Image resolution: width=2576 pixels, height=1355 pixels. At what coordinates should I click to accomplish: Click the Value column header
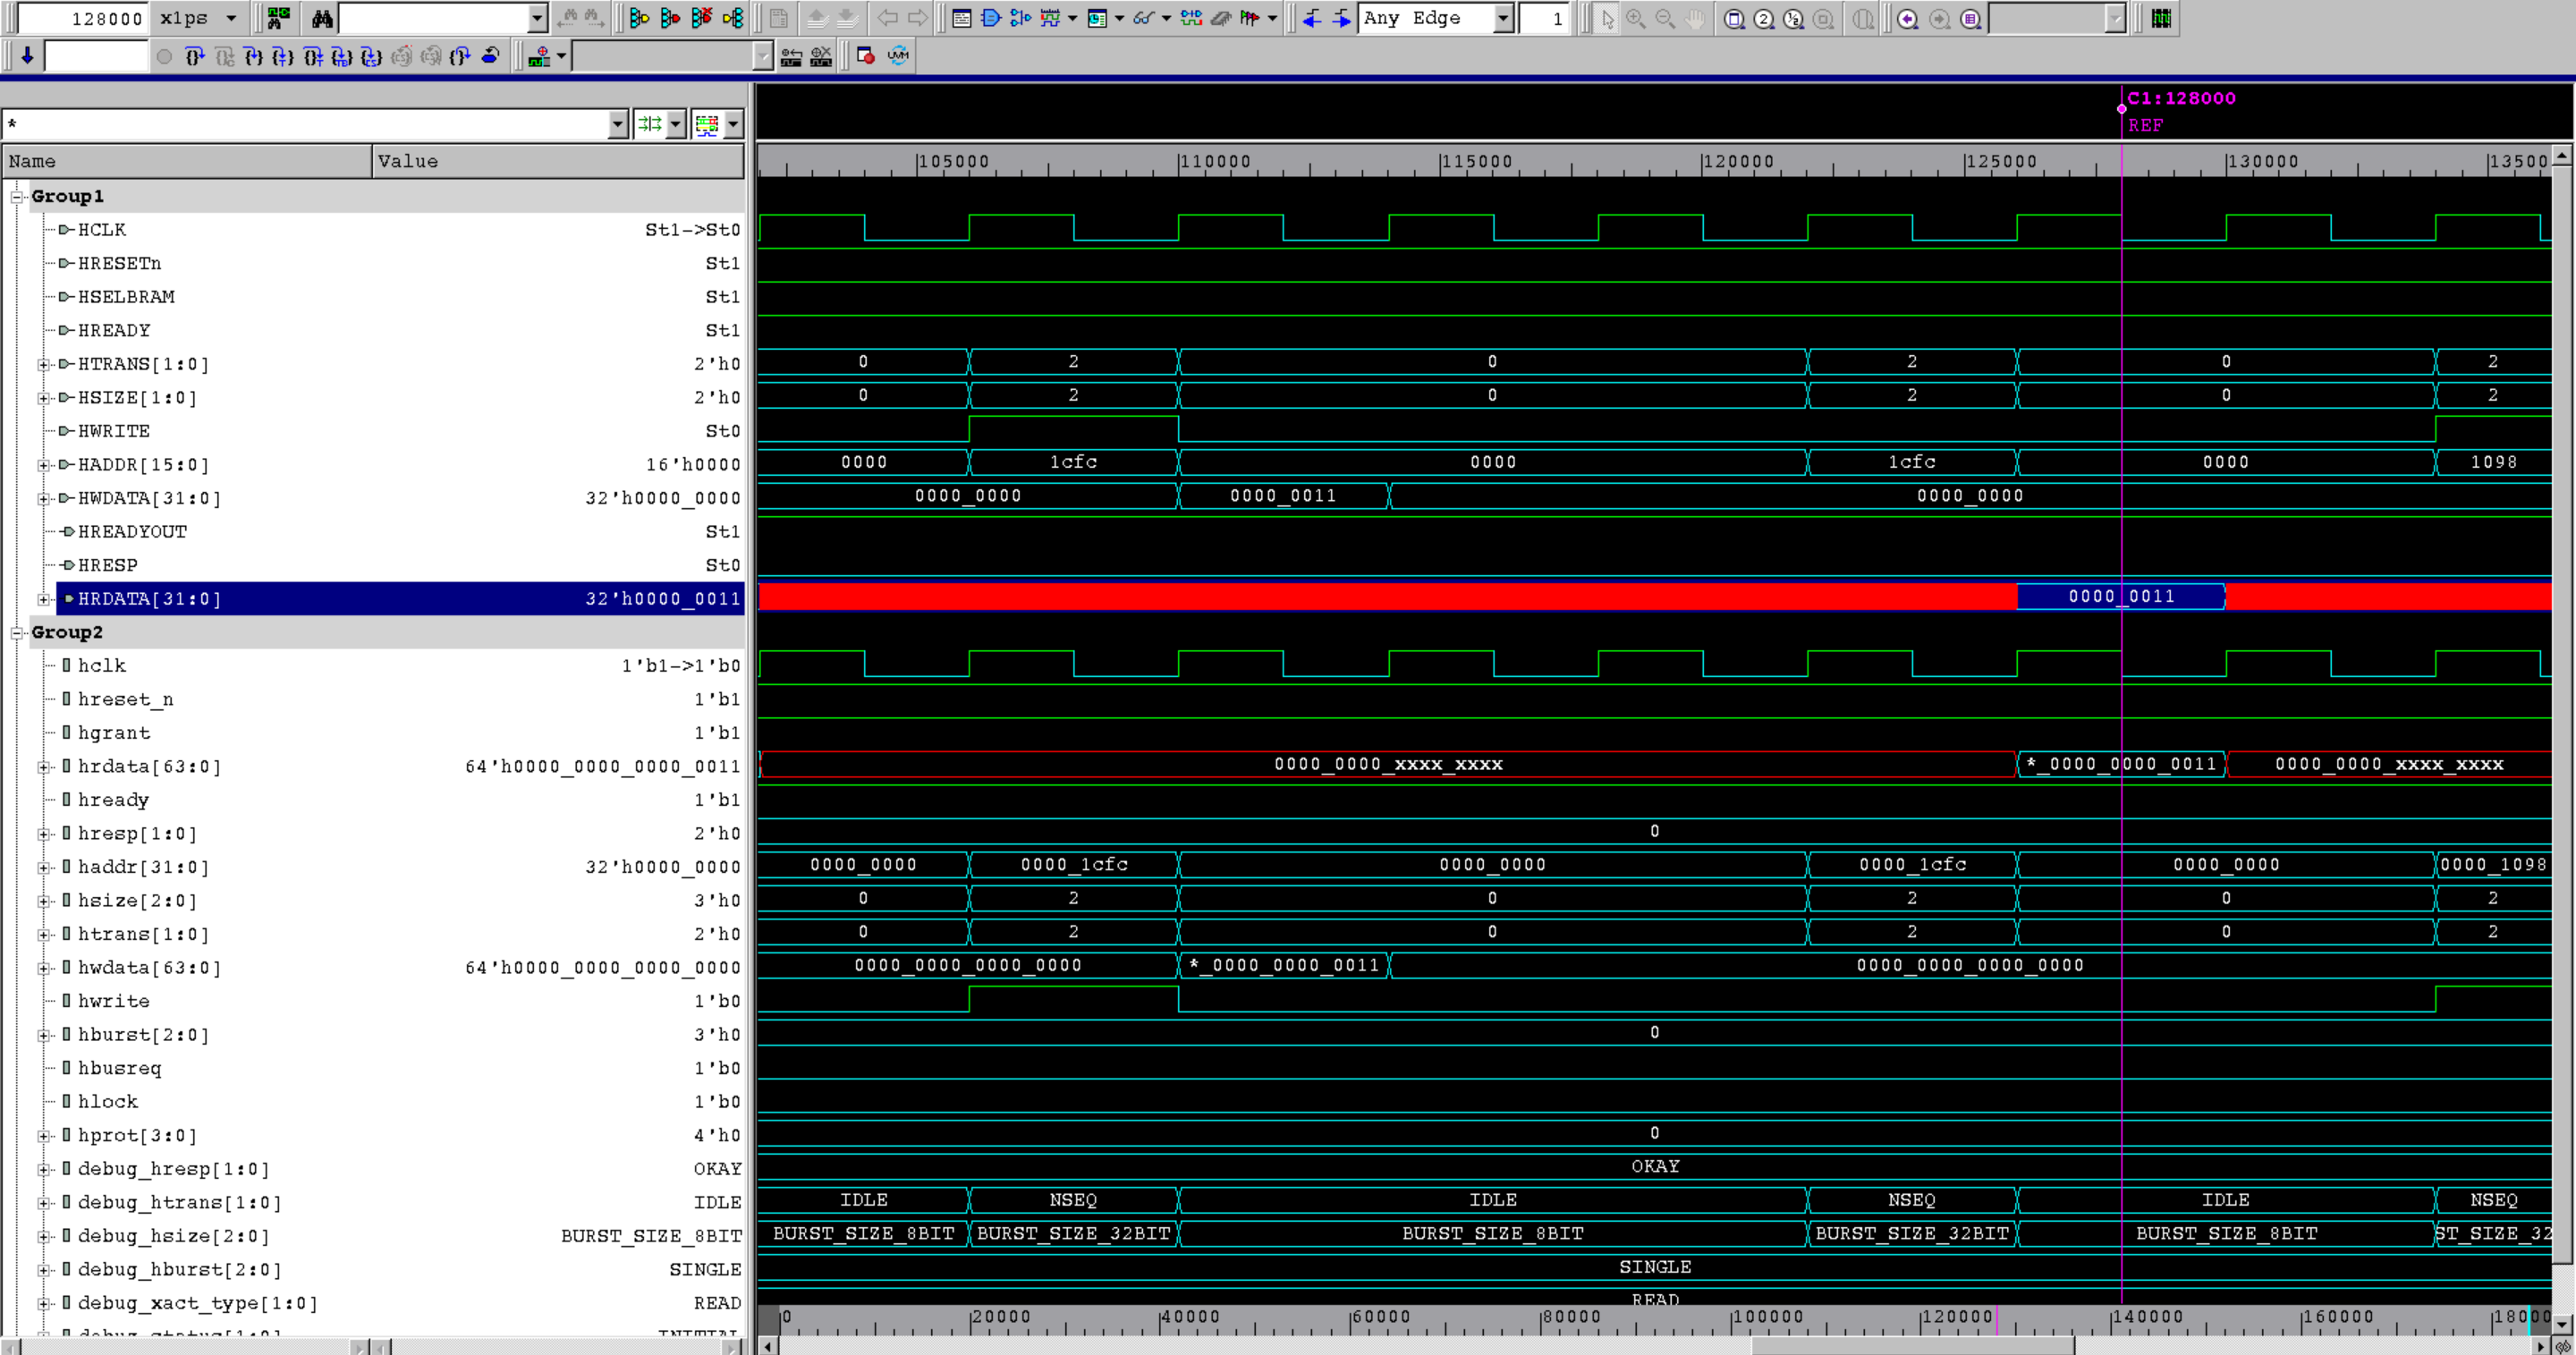[x=558, y=161]
